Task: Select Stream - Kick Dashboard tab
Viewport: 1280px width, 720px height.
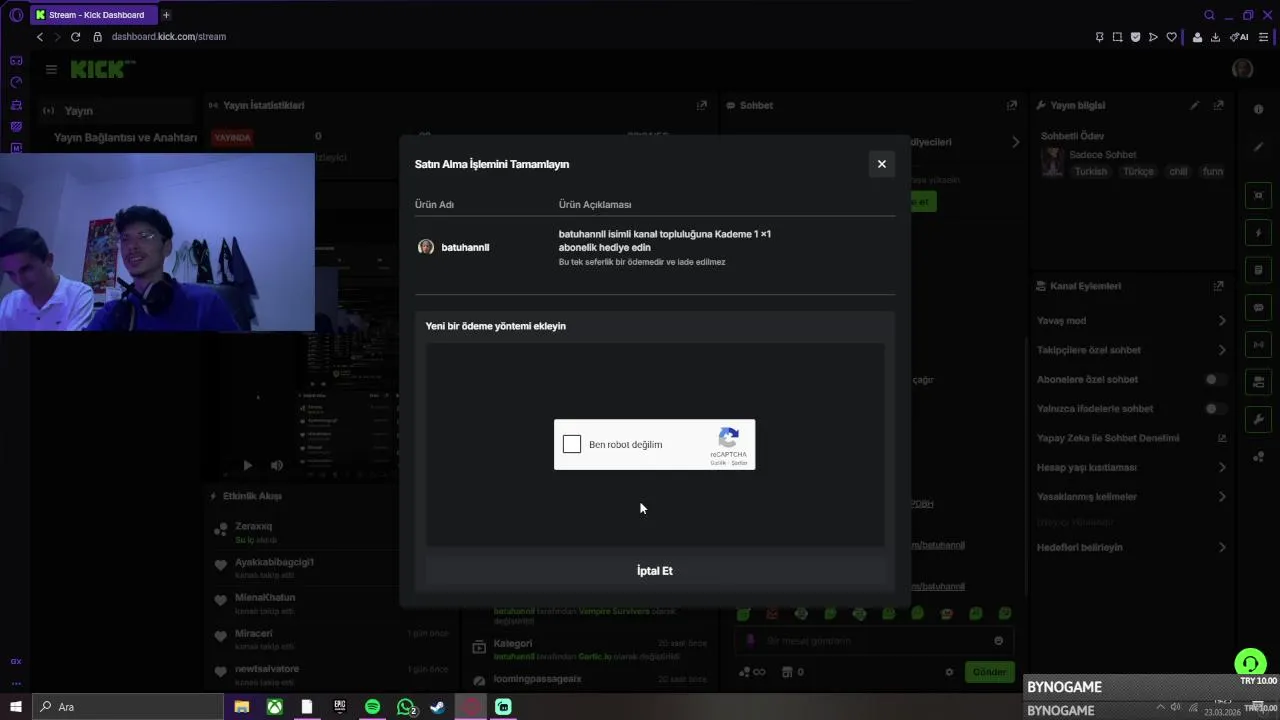Action: point(93,15)
